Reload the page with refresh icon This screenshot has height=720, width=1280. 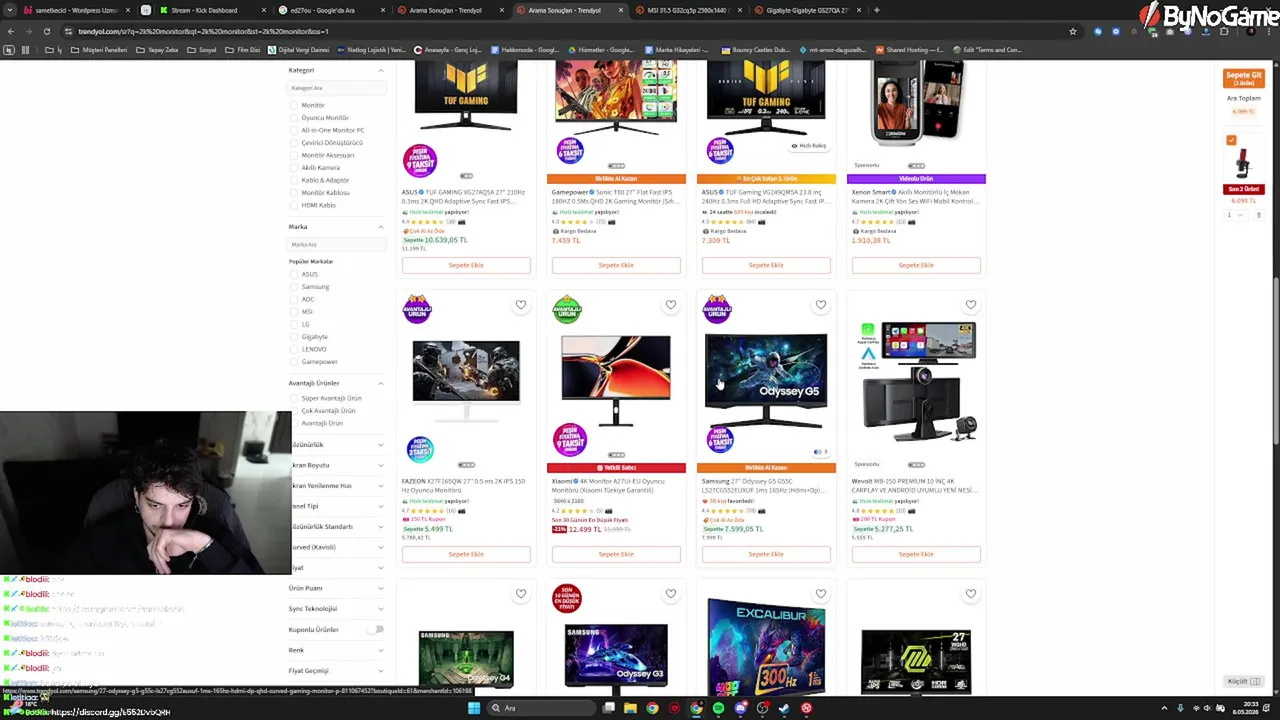[x=46, y=31]
